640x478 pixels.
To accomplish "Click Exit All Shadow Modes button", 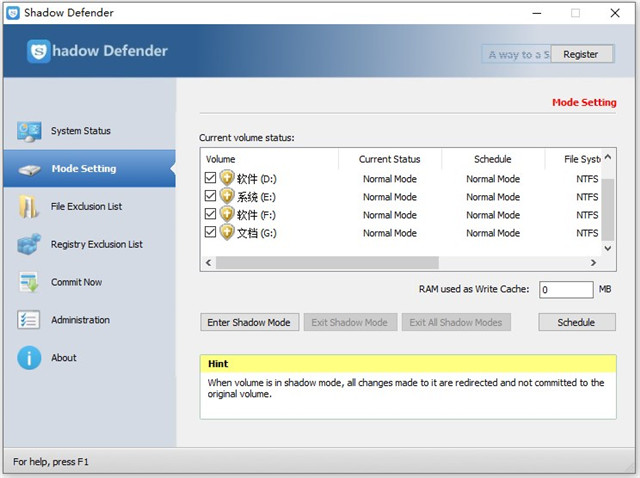I will coord(456,322).
